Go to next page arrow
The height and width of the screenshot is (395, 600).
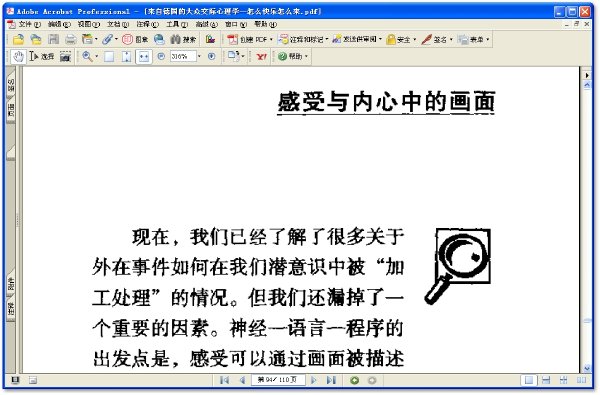pos(313,380)
